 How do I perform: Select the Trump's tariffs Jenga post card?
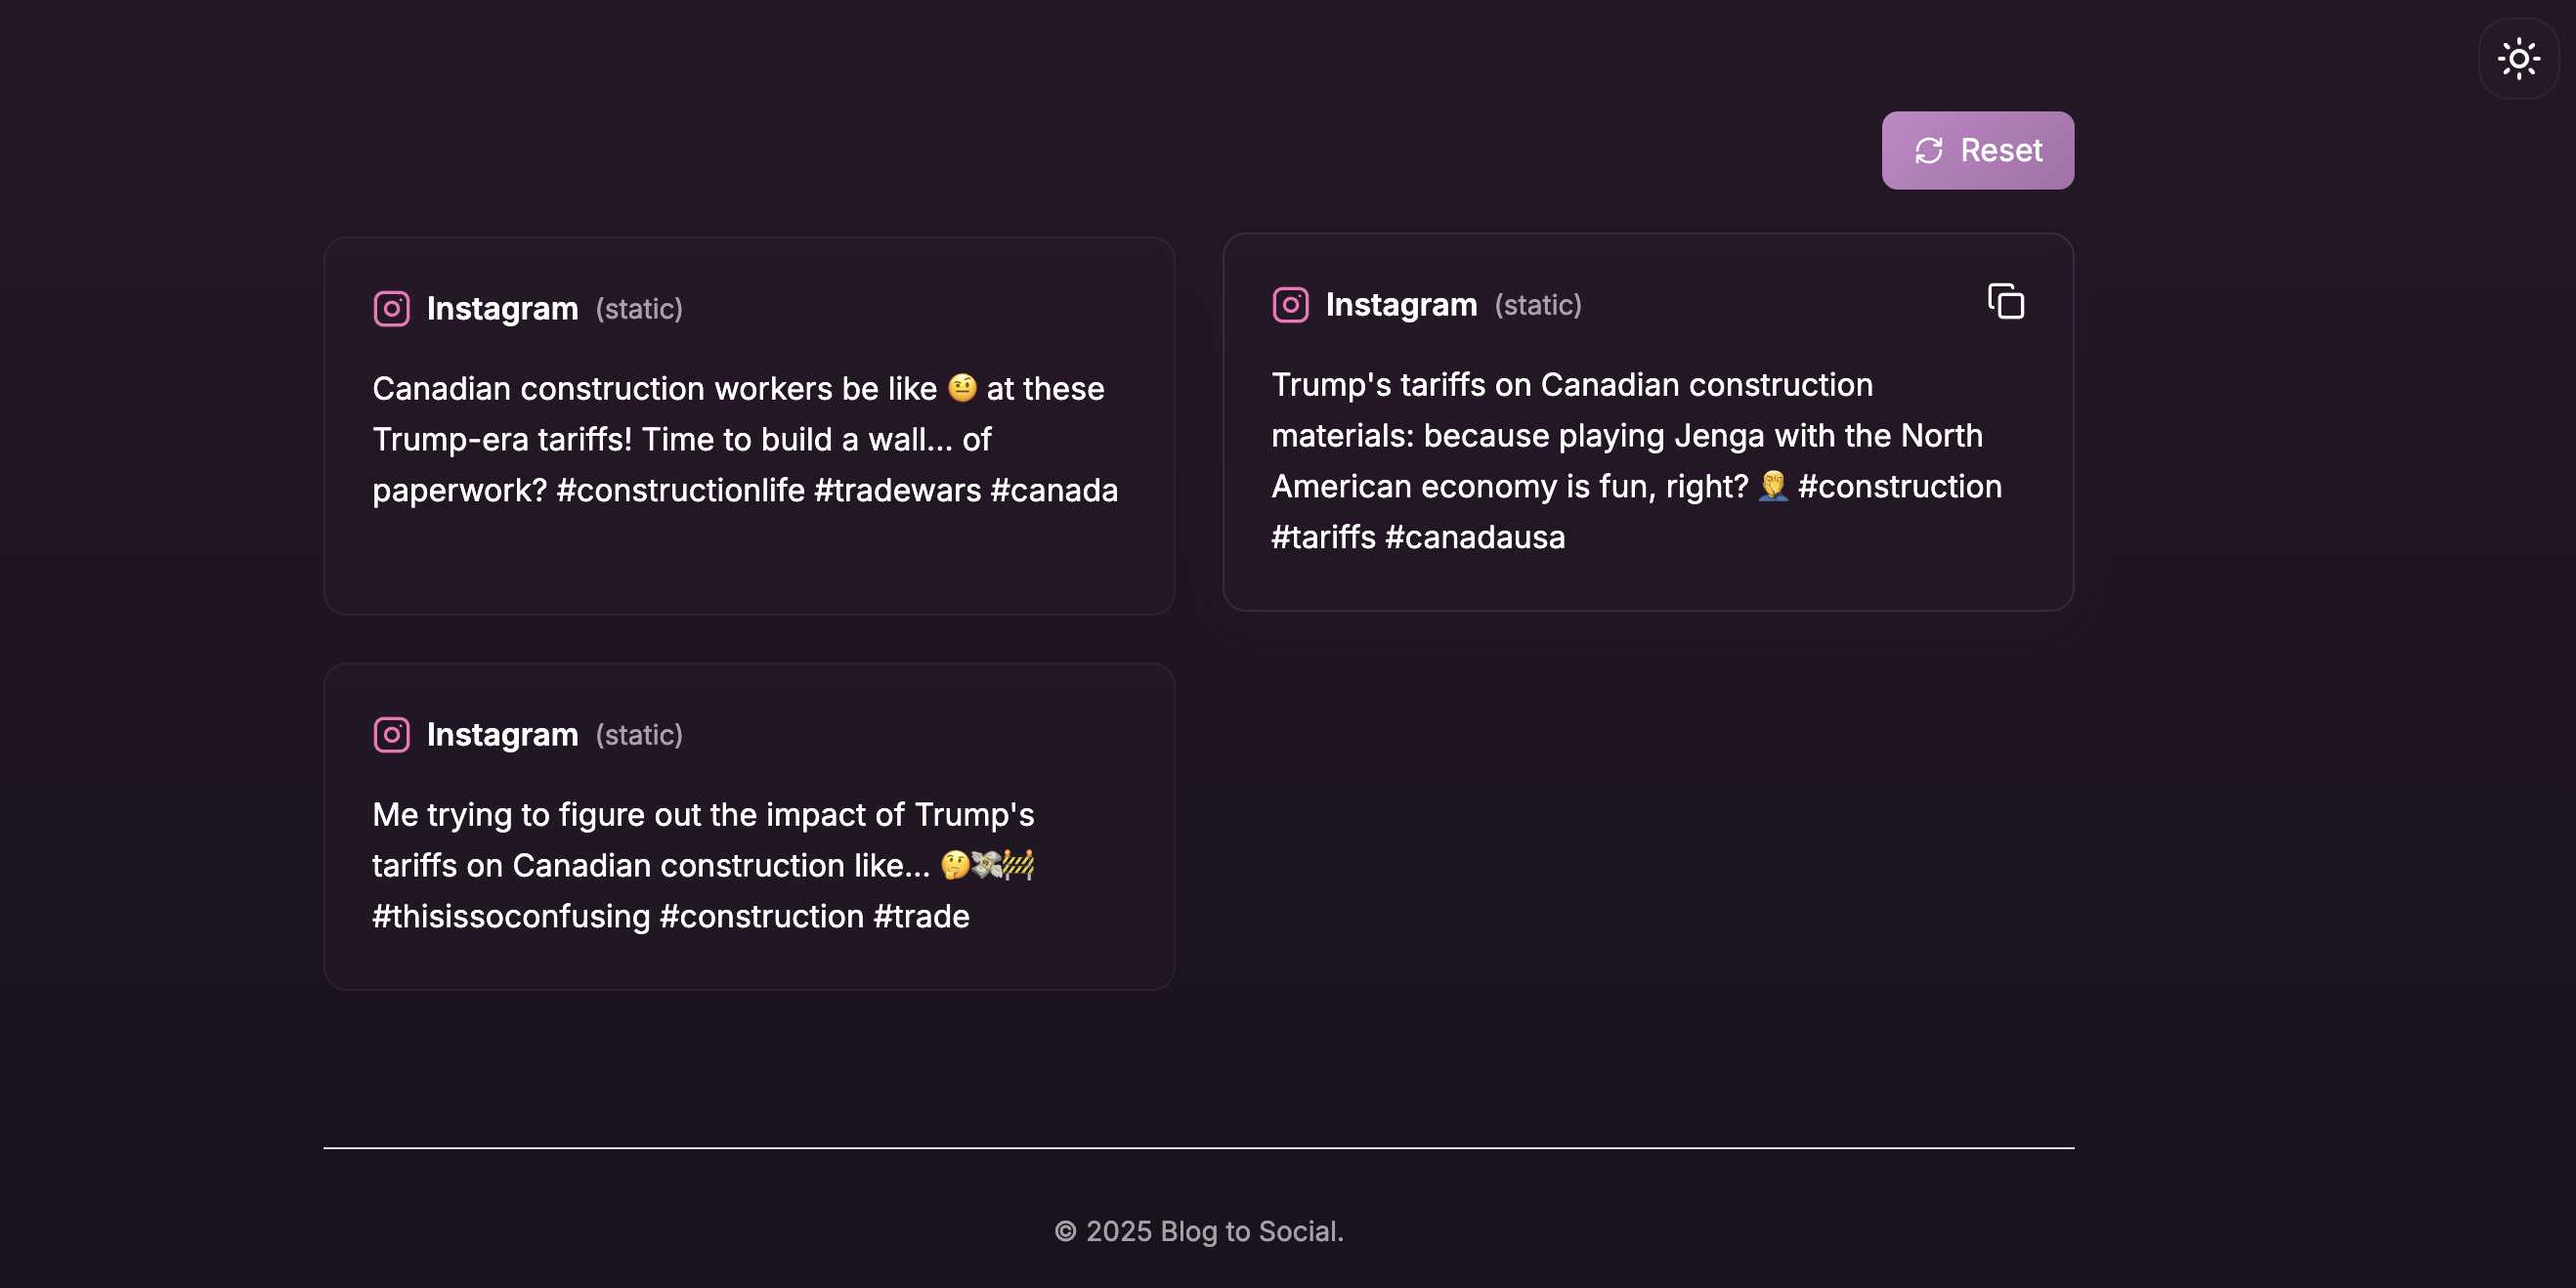[1648, 422]
